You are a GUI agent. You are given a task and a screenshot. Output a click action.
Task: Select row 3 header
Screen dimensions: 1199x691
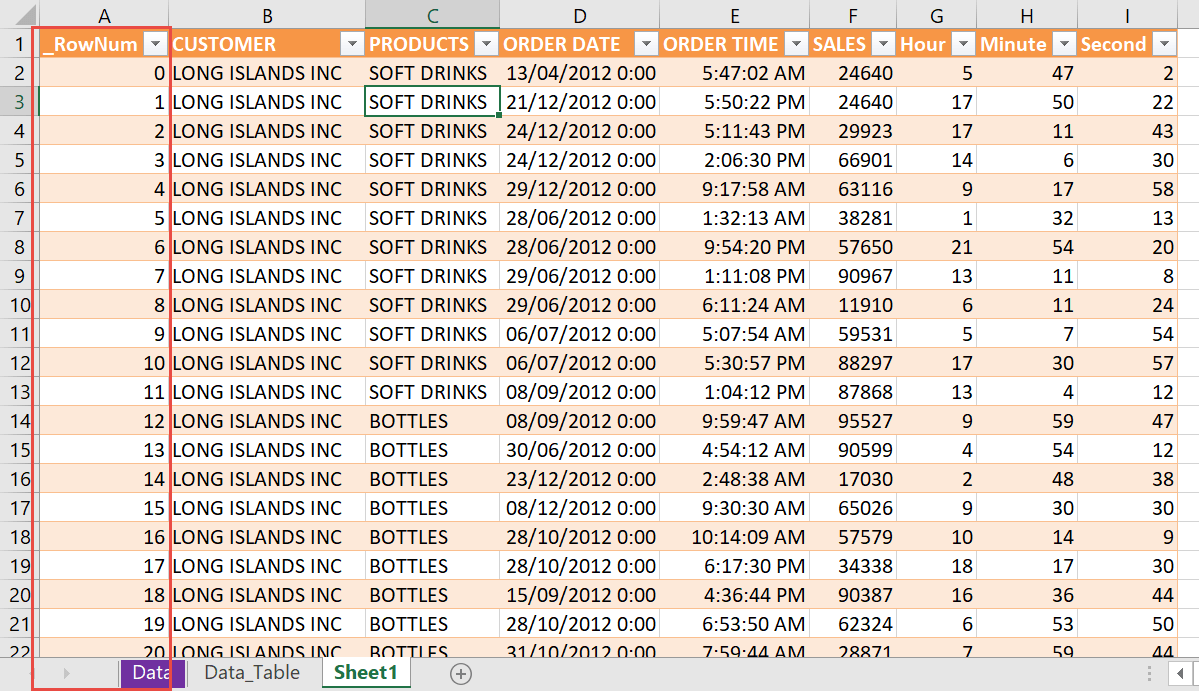pyautogui.click(x=19, y=102)
